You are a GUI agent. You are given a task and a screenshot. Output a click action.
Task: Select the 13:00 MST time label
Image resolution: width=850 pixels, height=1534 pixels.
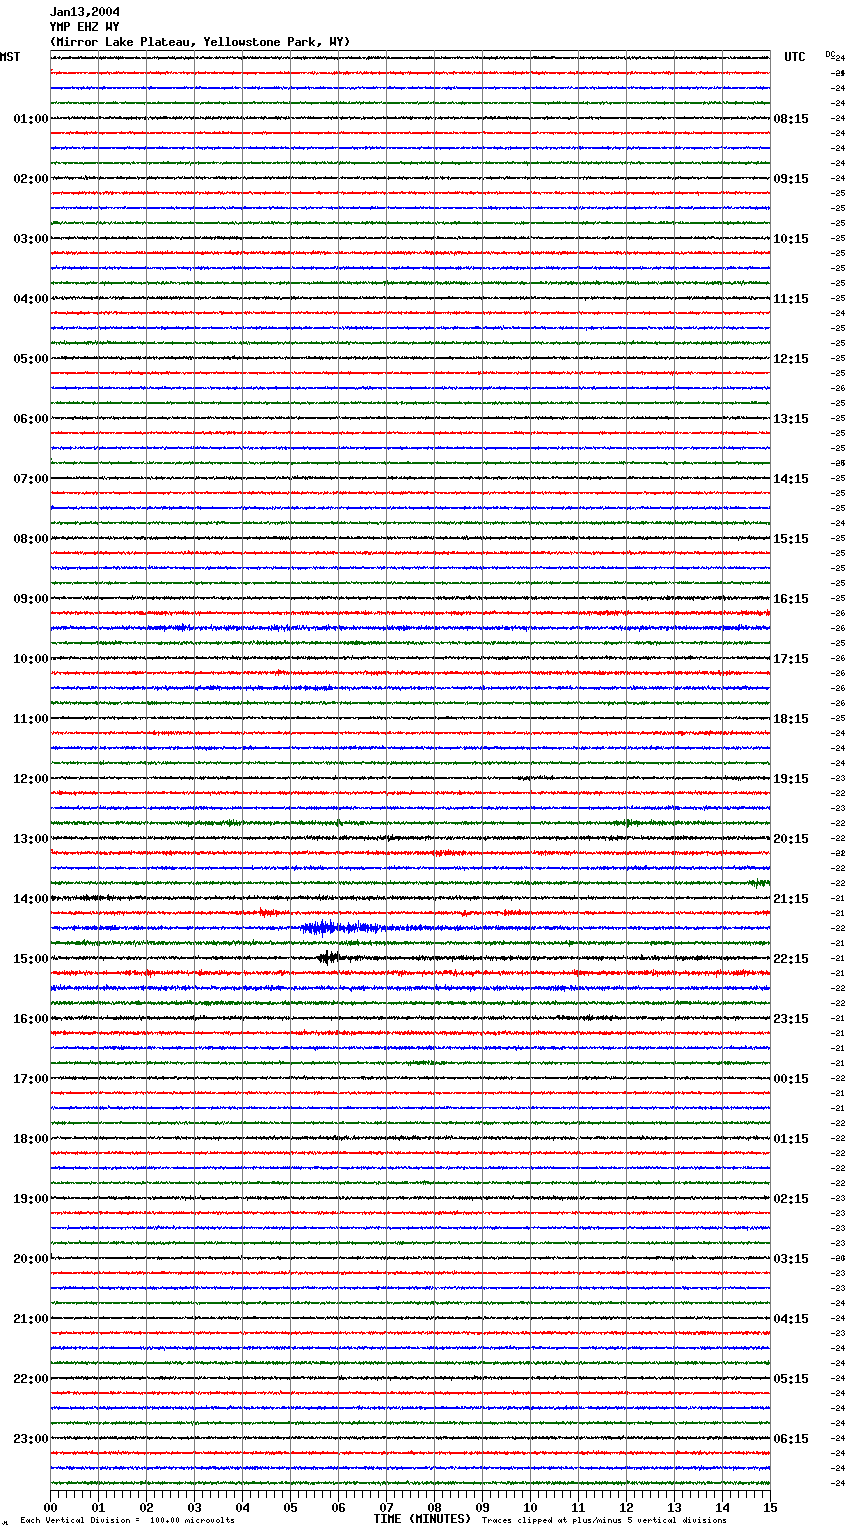pos(31,839)
